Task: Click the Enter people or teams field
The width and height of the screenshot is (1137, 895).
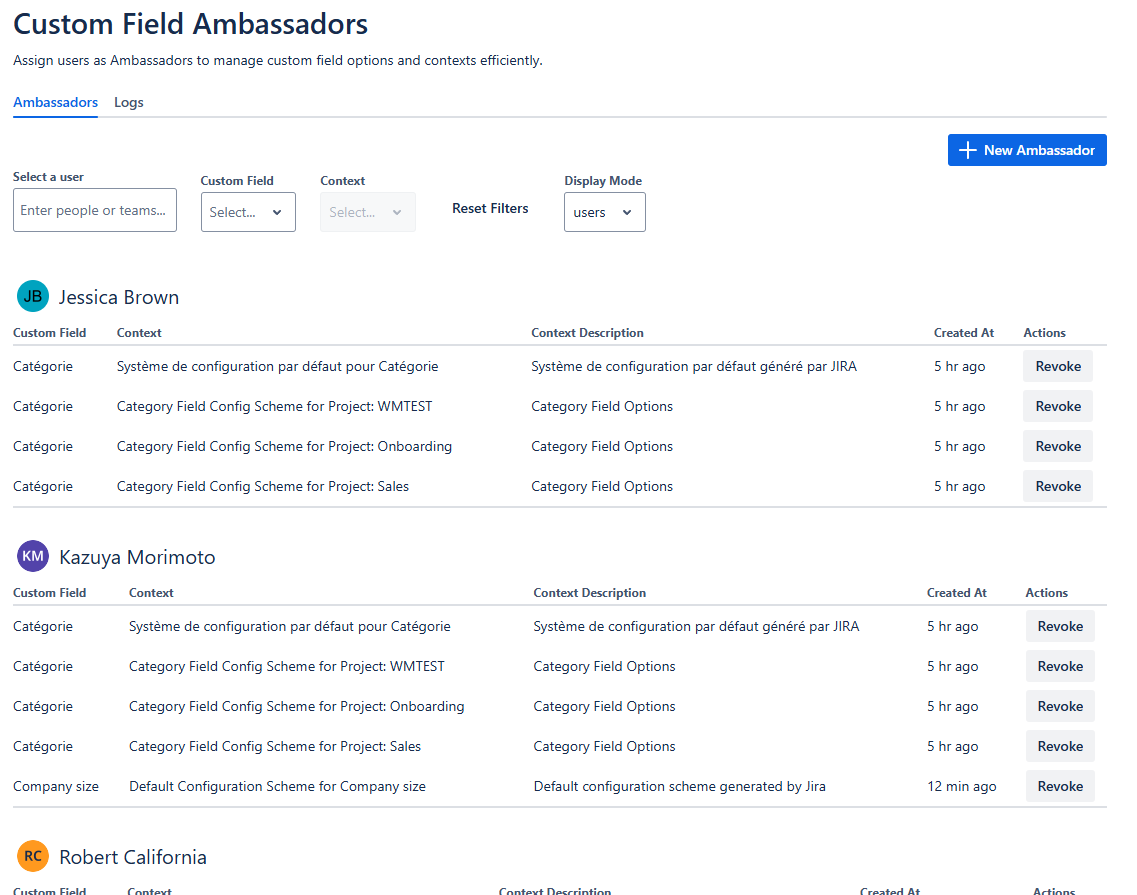Action: coord(94,210)
